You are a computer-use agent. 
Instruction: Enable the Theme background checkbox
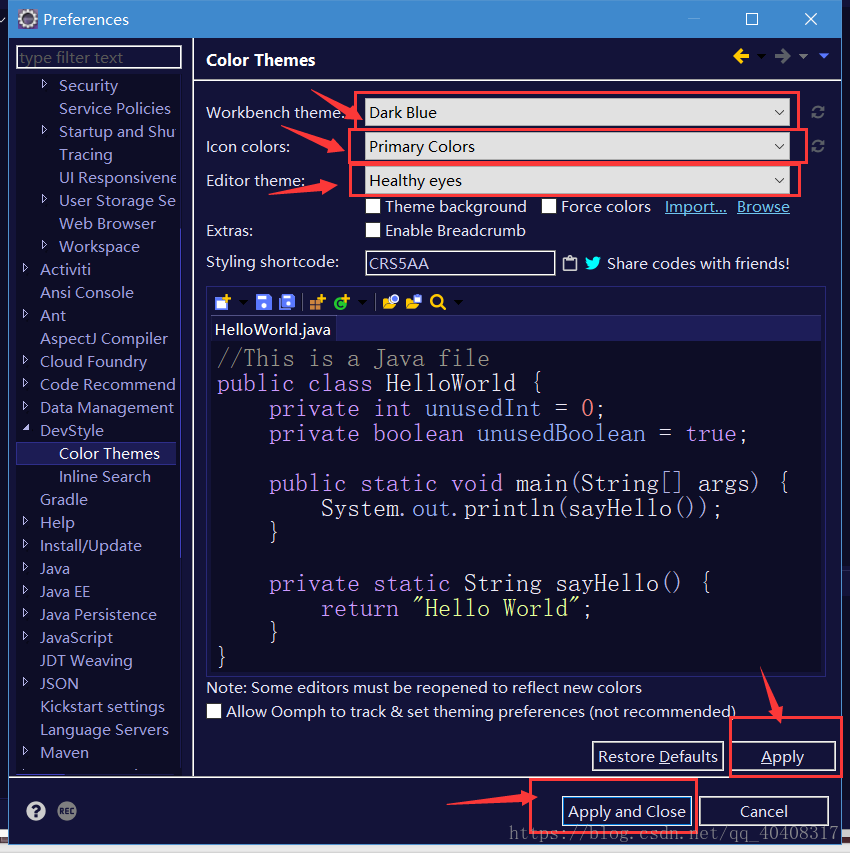[373, 207]
